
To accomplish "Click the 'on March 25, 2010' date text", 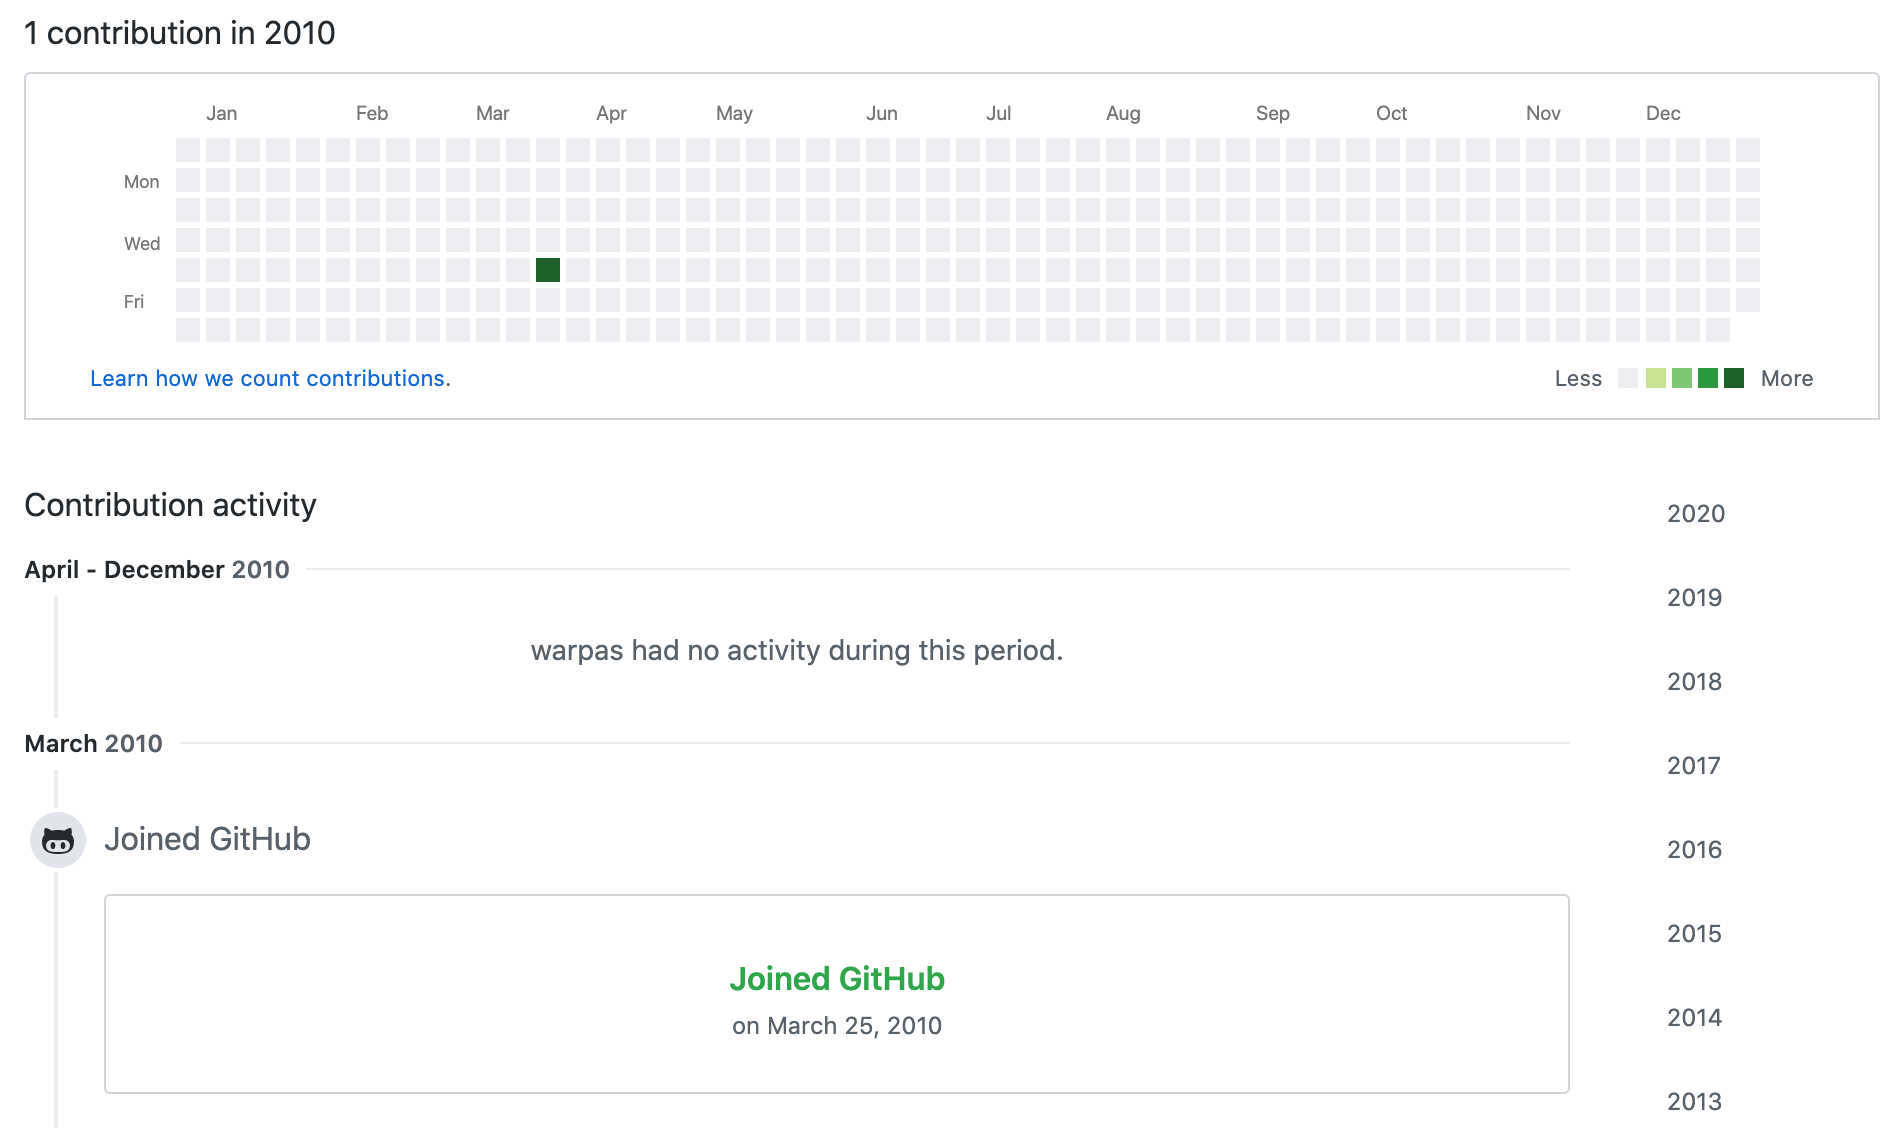I will point(837,1025).
